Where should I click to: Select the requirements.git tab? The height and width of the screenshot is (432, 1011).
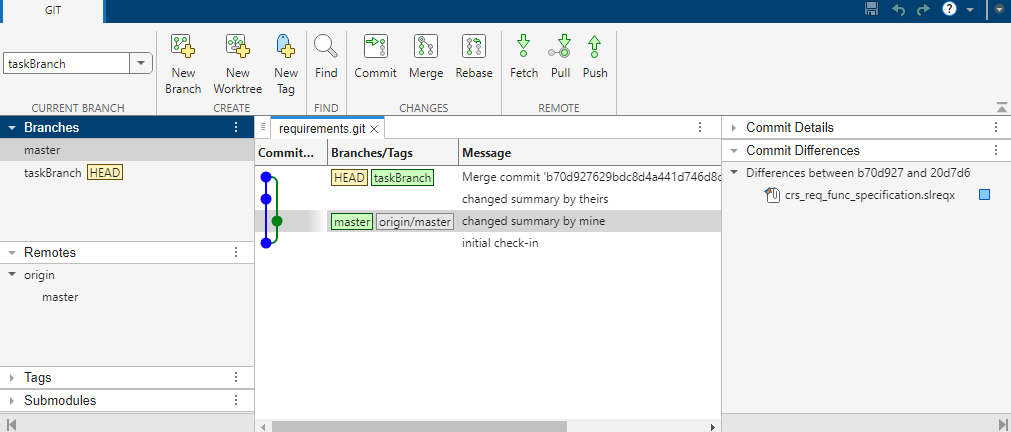[322, 128]
